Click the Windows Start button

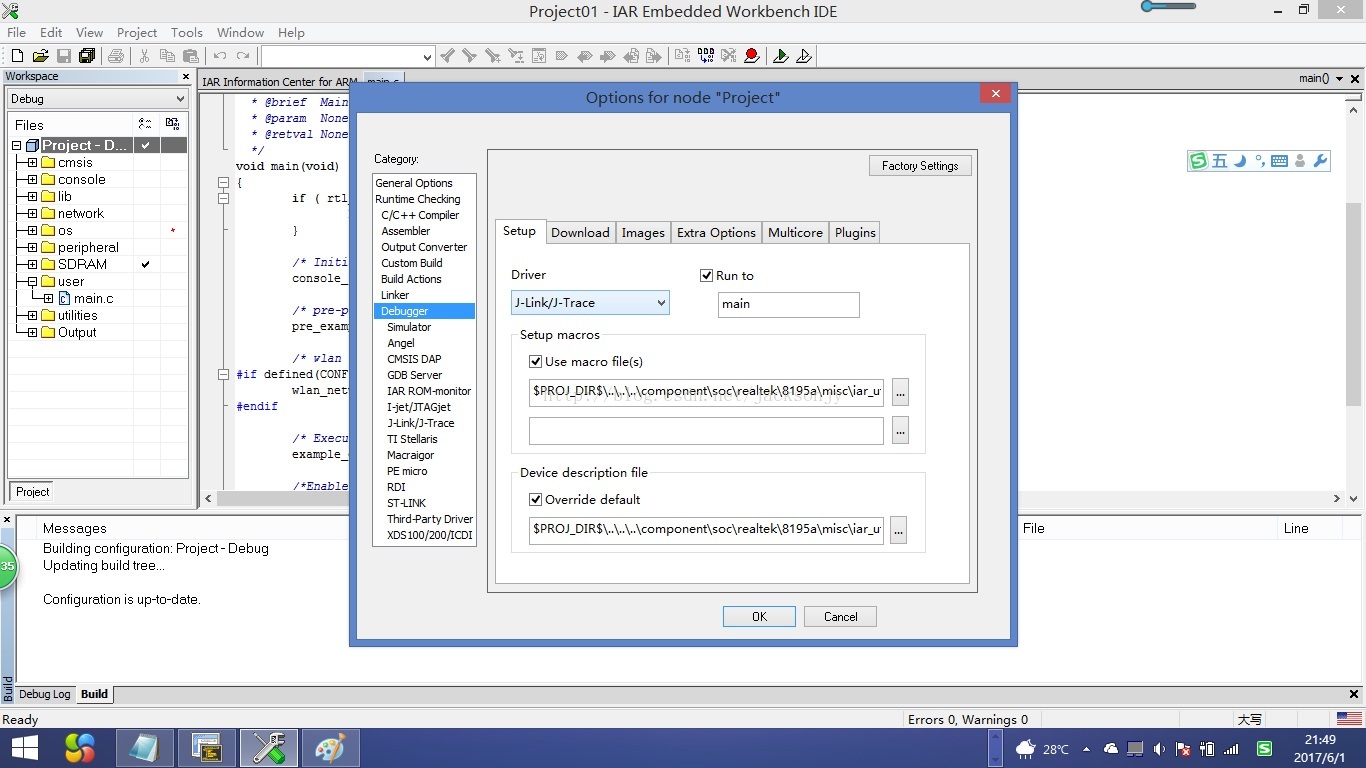pyautogui.click(x=25, y=748)
